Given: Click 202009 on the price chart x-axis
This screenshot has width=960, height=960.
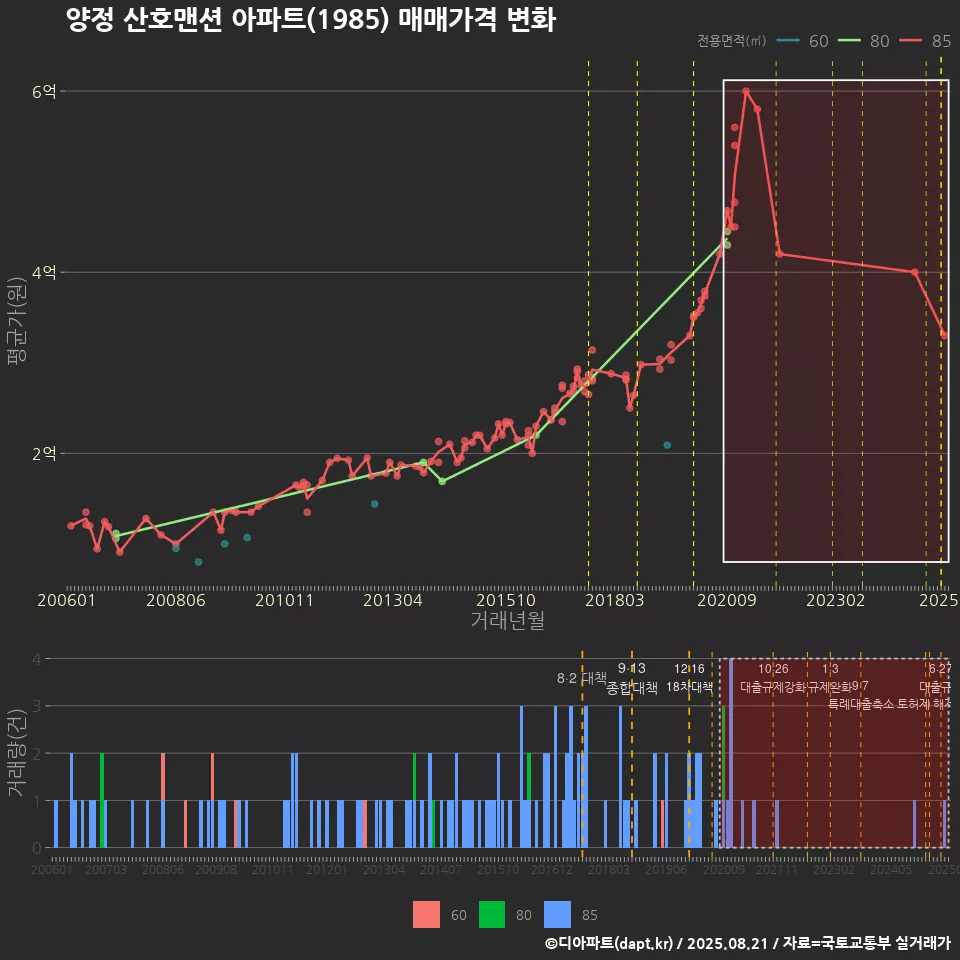Looking at the screenshot, I should 727,600.
